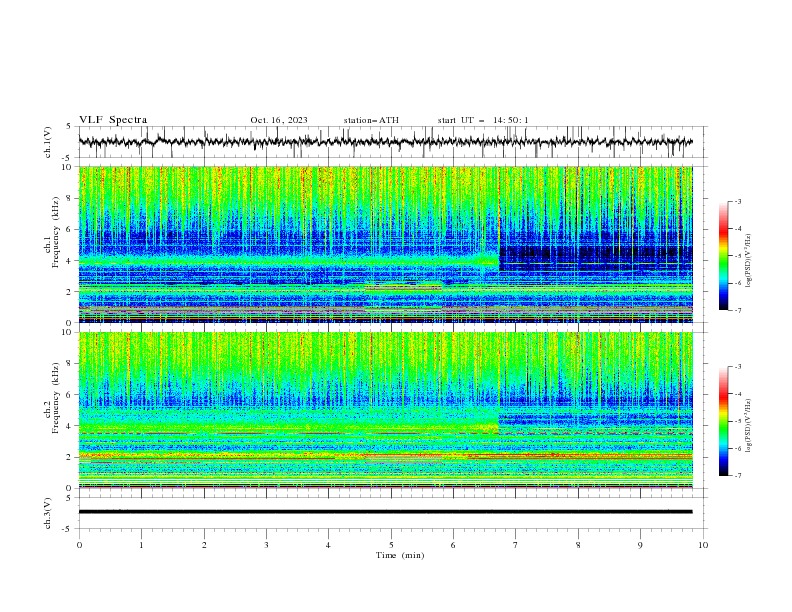The width and height of the screenshot is (792, 612).
Task: Click the "-5" tick on the ch.3(V) axis
Action: coord(68,529)
